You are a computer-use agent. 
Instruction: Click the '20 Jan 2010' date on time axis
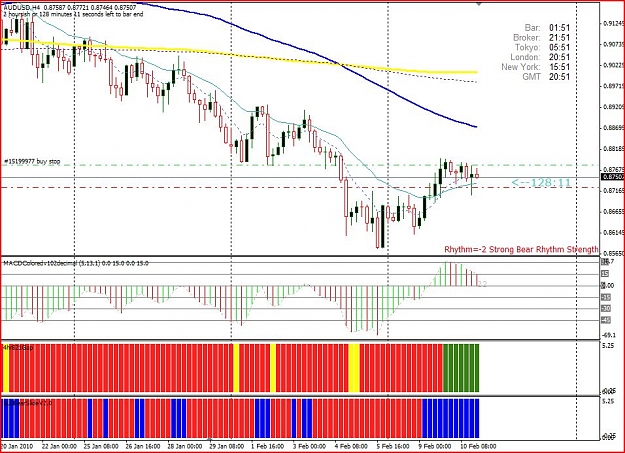click(x=16, y=446)
